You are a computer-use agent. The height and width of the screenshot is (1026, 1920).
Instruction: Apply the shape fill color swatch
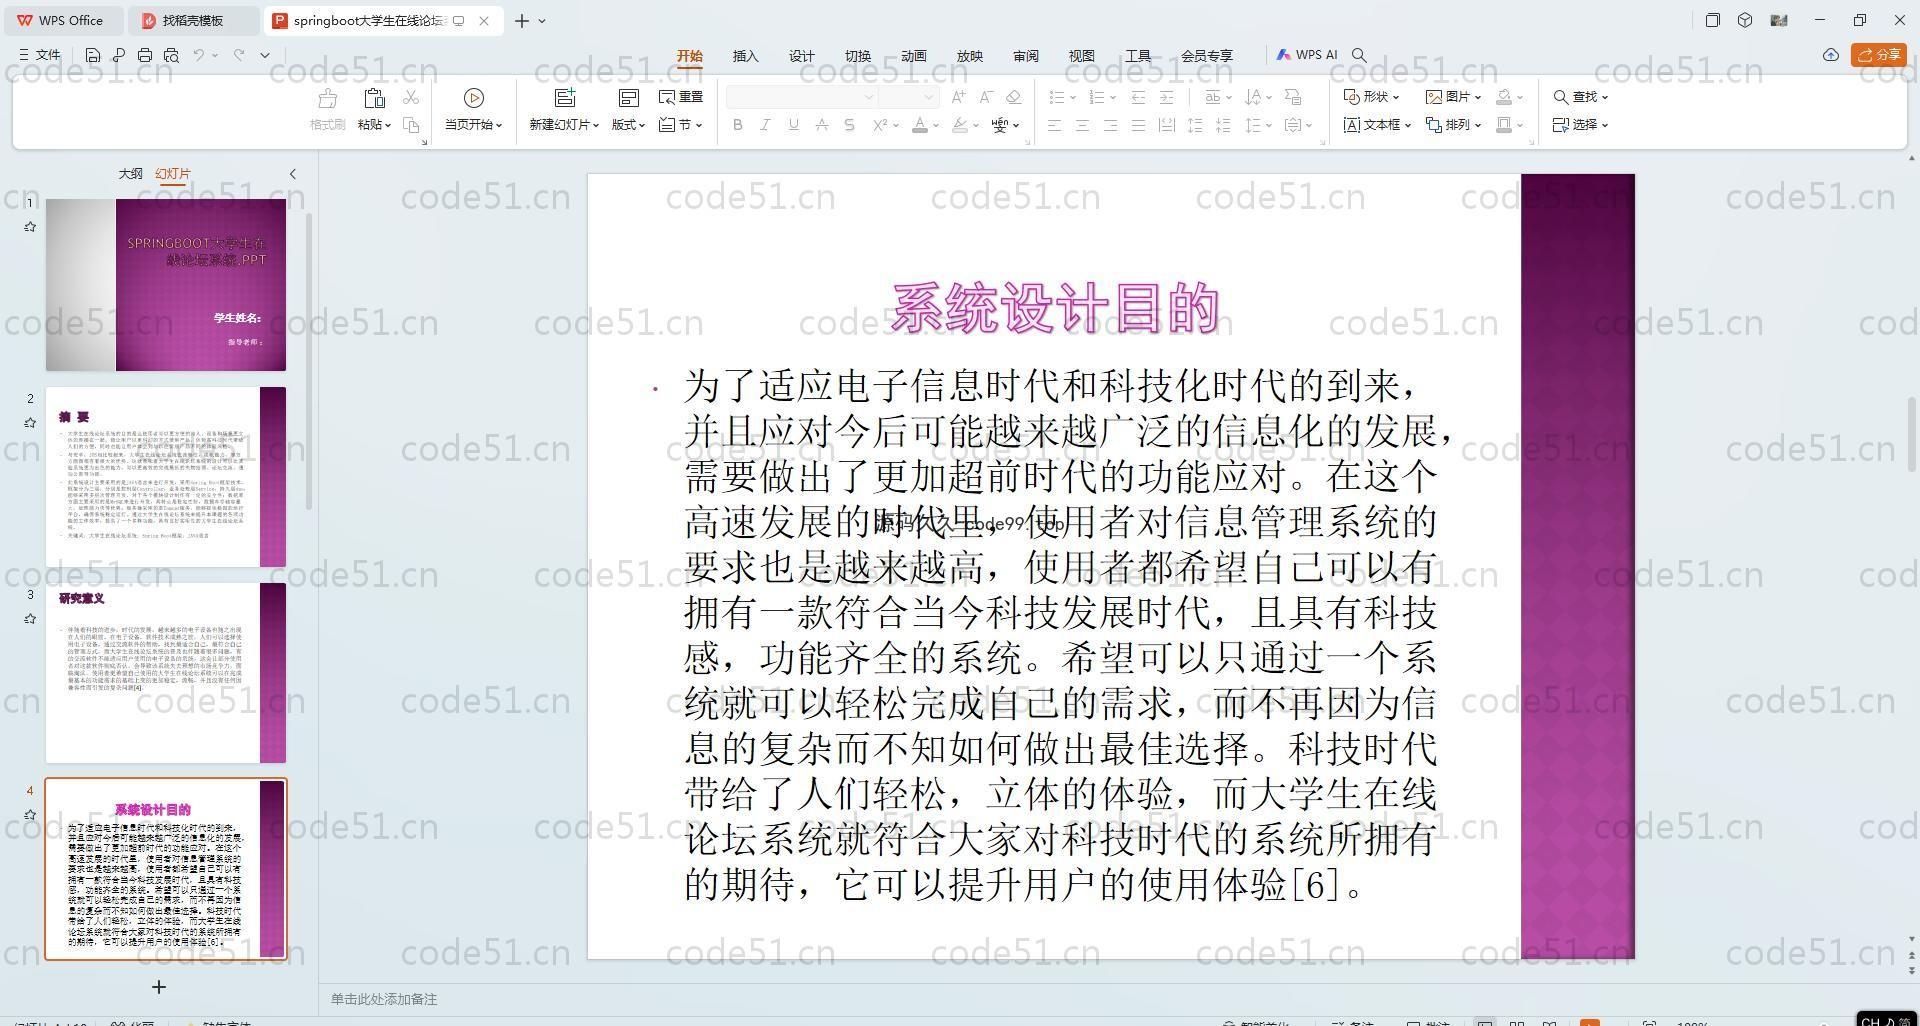point(1504,97)
